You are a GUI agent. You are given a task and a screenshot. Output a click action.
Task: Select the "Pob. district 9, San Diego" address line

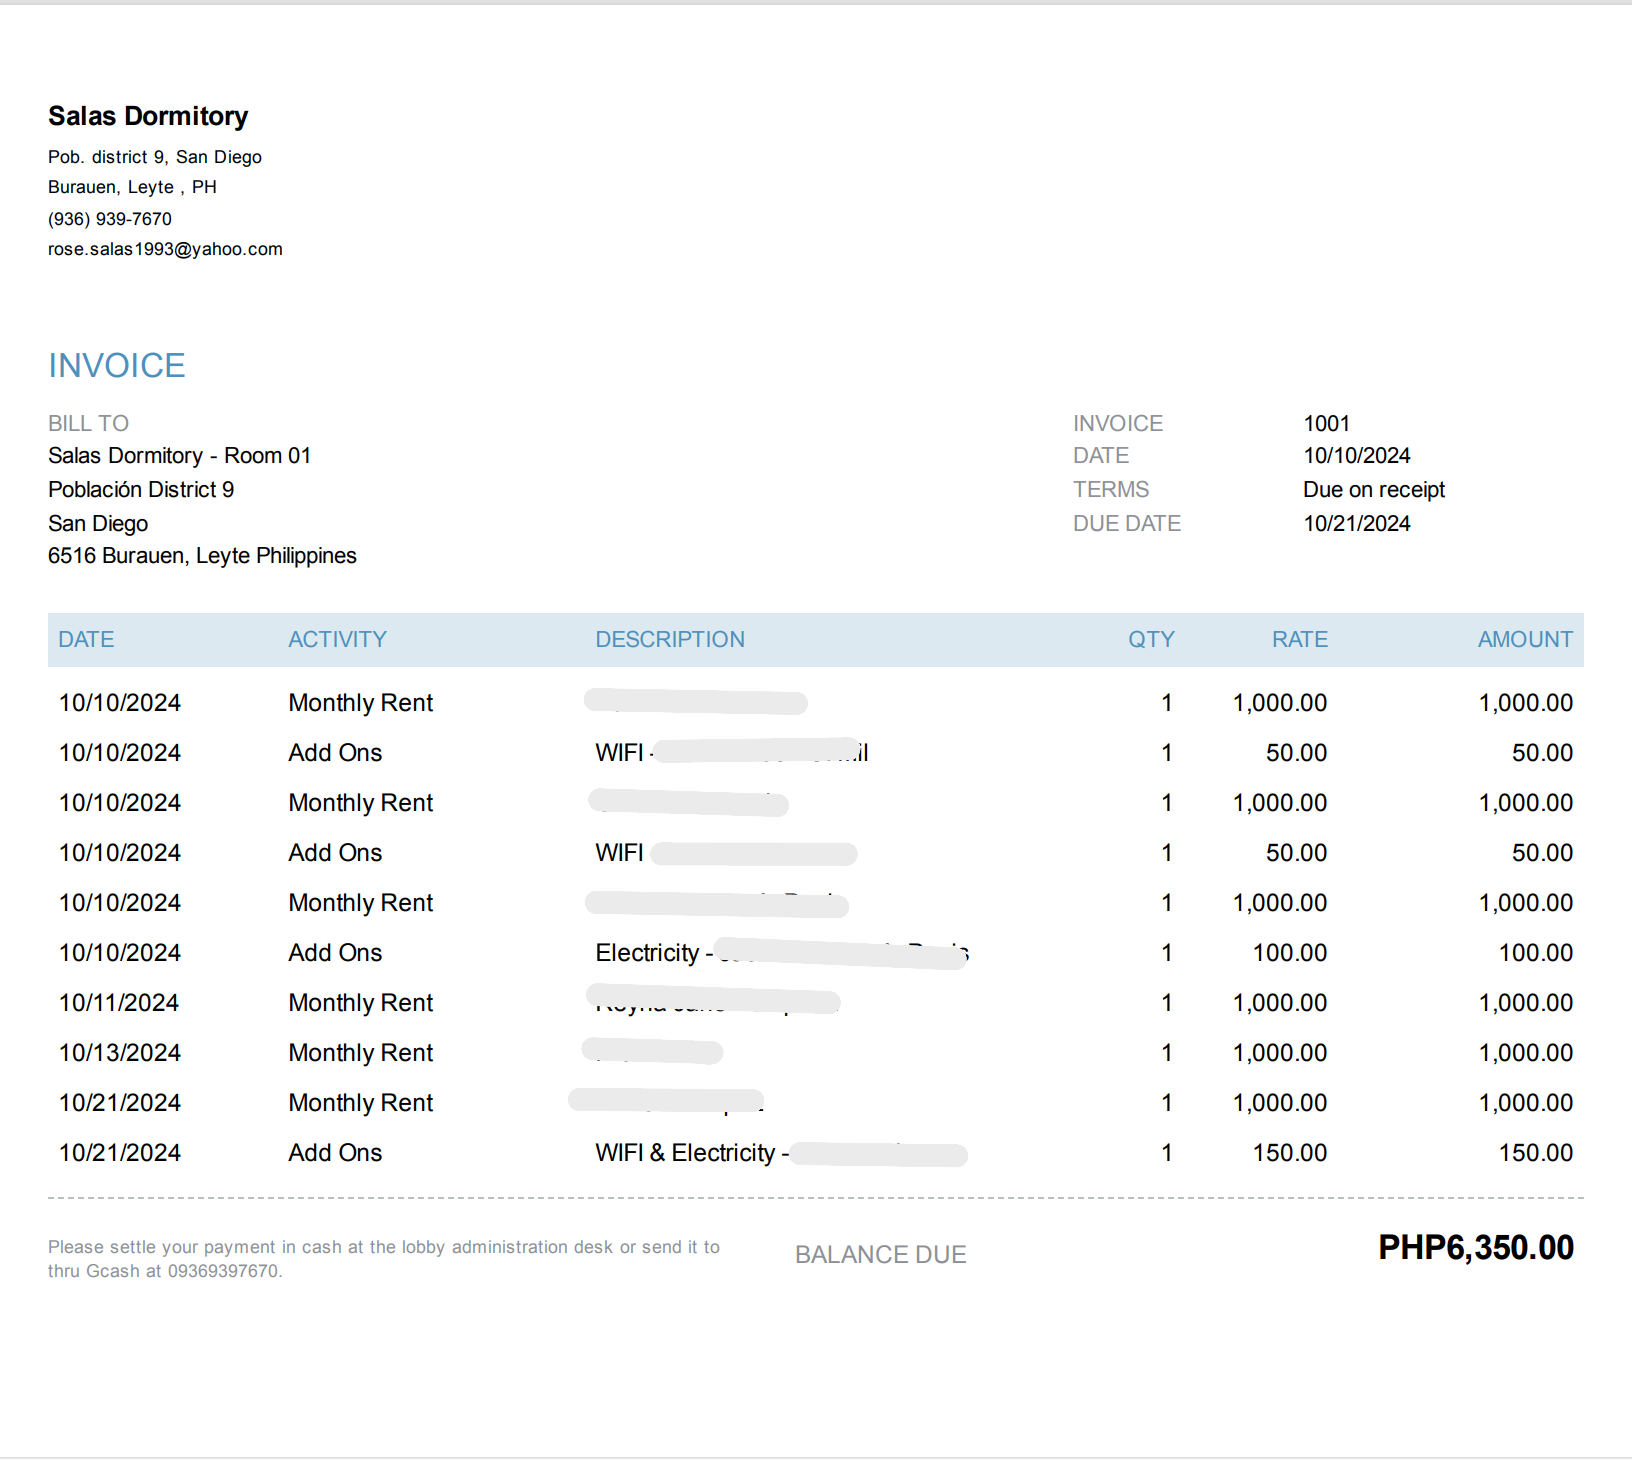coord(155,157)
